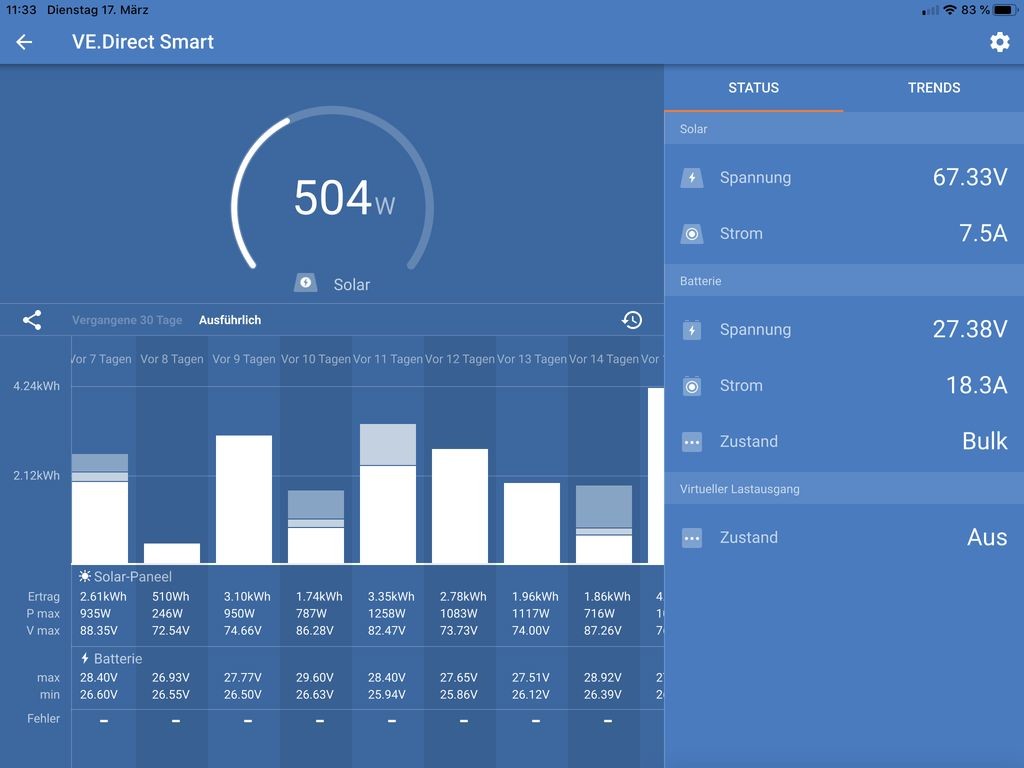Screen dimensions: 1024x768
Task: Tap the VE.Direct Smart title
Action: point(143,42)
